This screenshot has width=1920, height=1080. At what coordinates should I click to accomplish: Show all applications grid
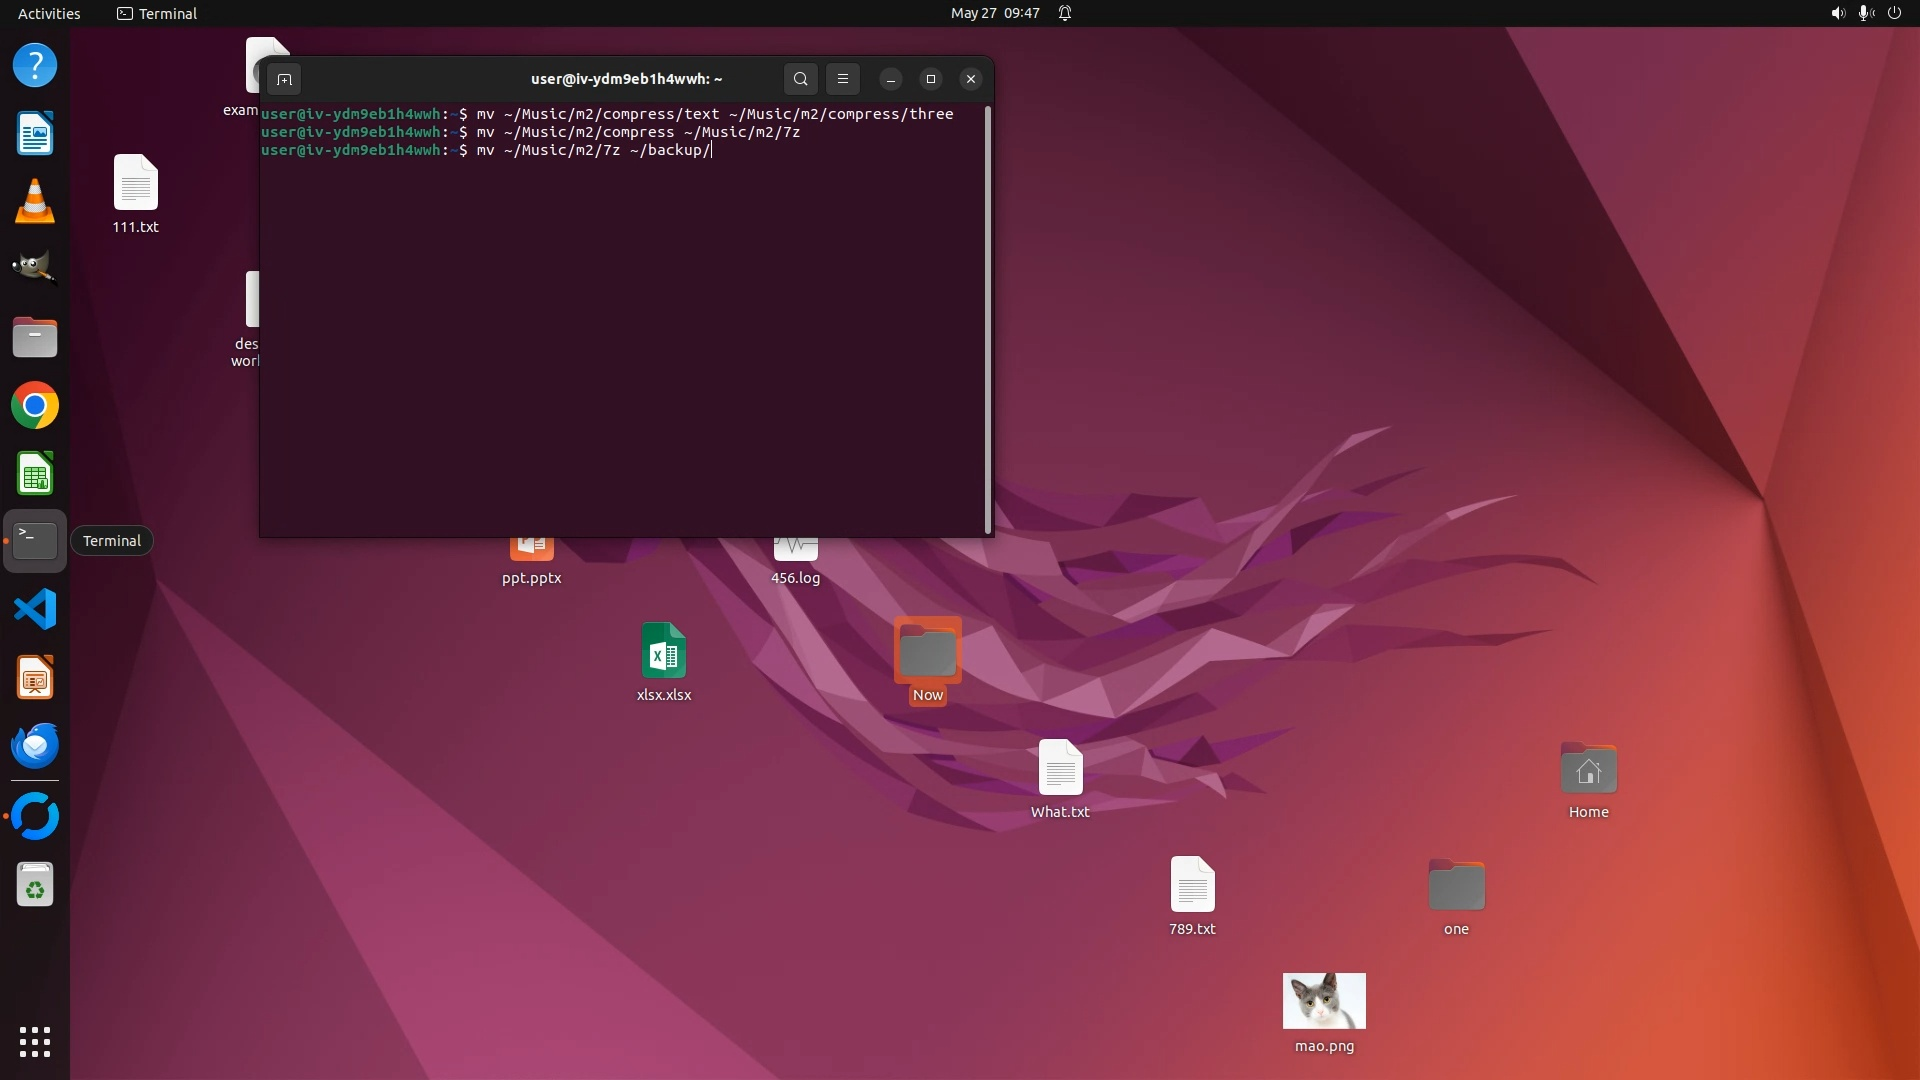35,1042
